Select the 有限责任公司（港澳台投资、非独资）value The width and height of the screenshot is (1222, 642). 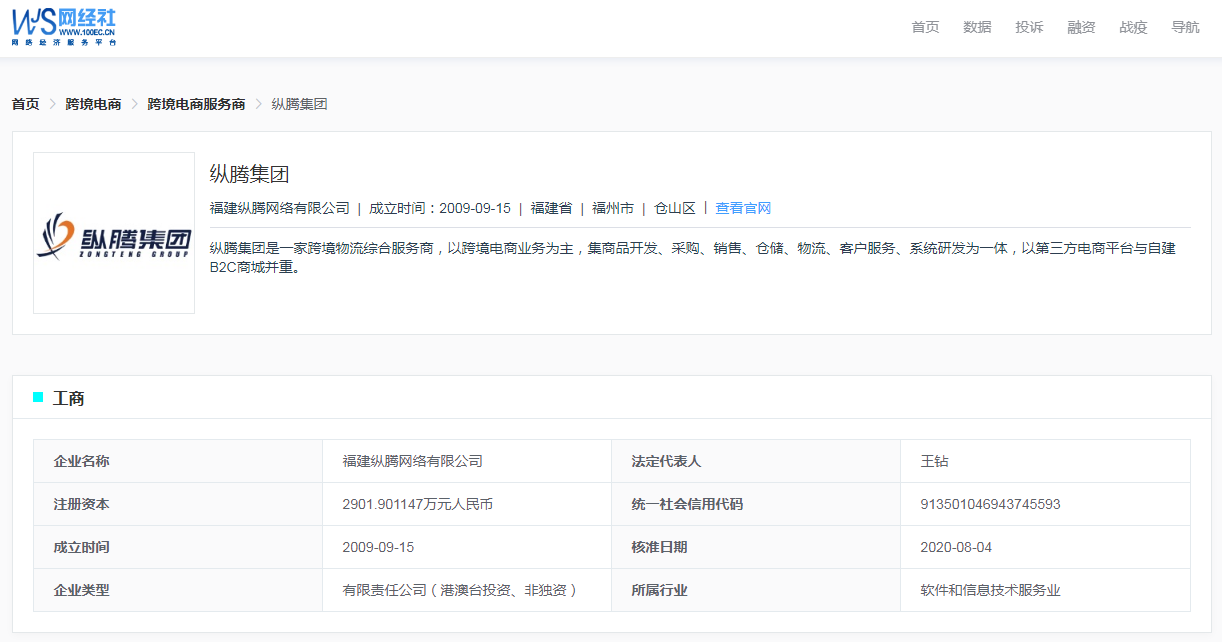click(461, 590)
